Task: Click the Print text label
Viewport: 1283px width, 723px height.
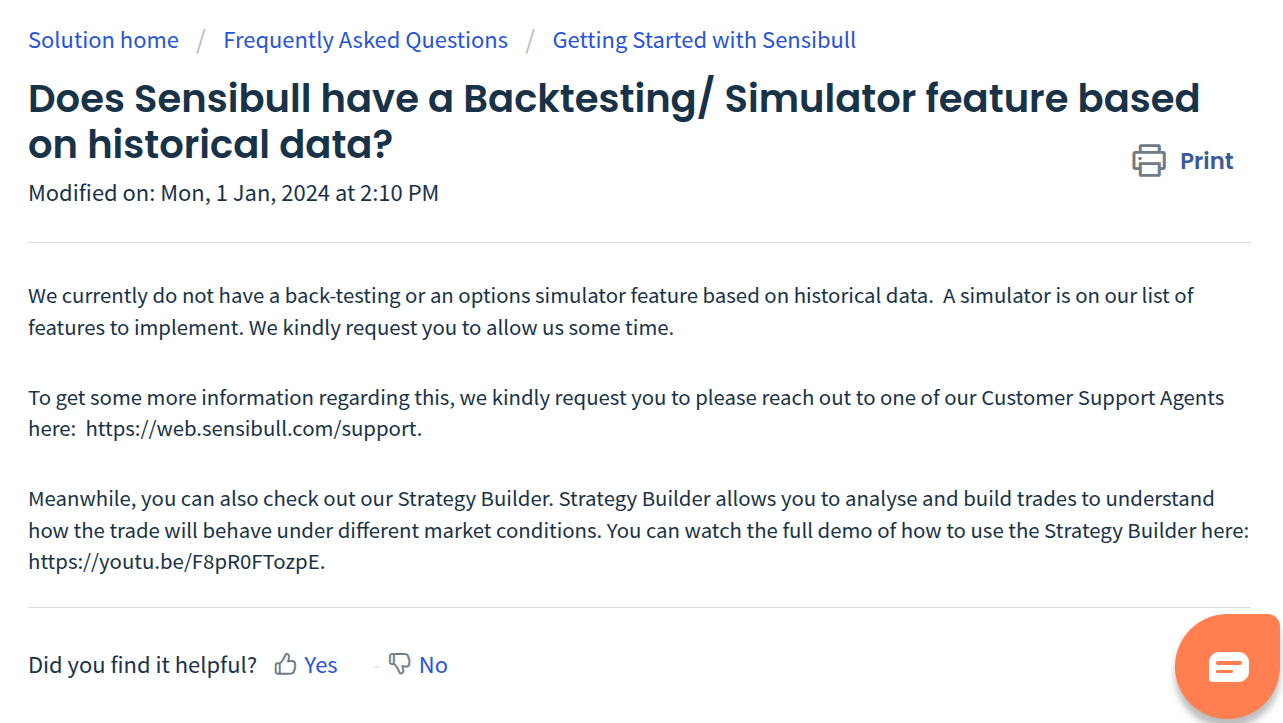Action: tap(1206, 161)
